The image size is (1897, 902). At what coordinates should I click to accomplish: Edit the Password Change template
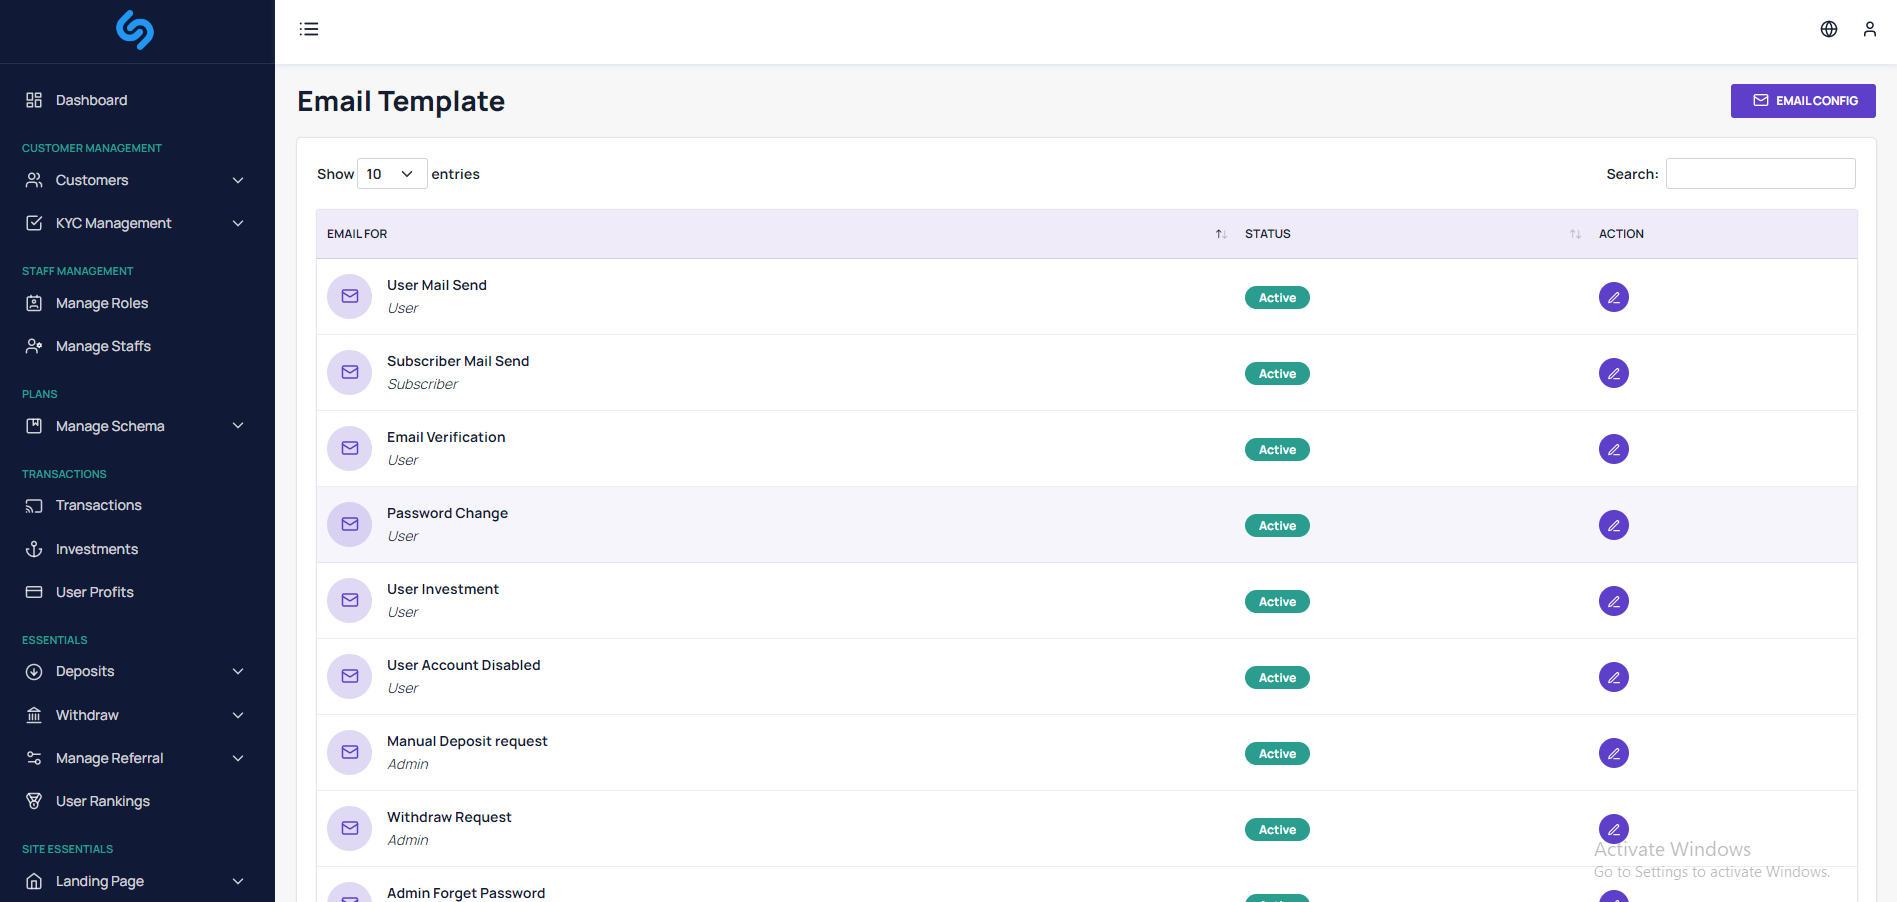[x=1613, y=525]
